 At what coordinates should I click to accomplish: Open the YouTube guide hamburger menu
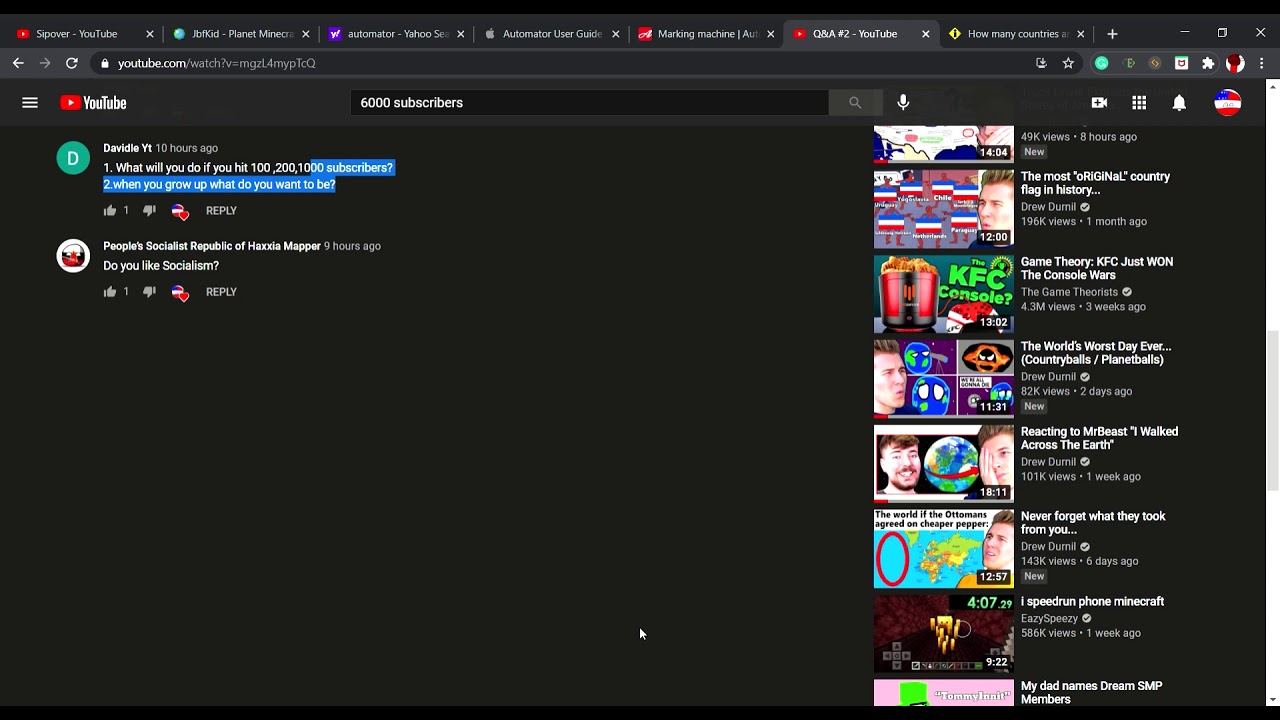pos(30,103)
